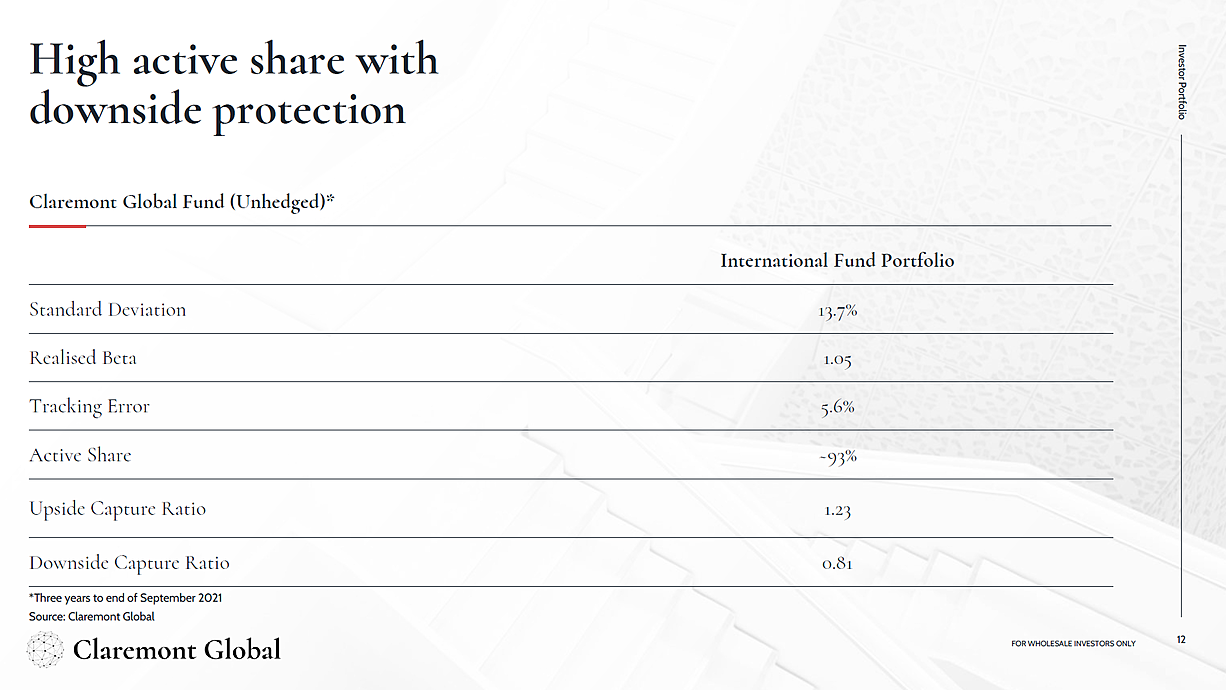Screen dimensions: 1226x690
Task: Click the 0.81 downside capture value
Action: point(837,564)
